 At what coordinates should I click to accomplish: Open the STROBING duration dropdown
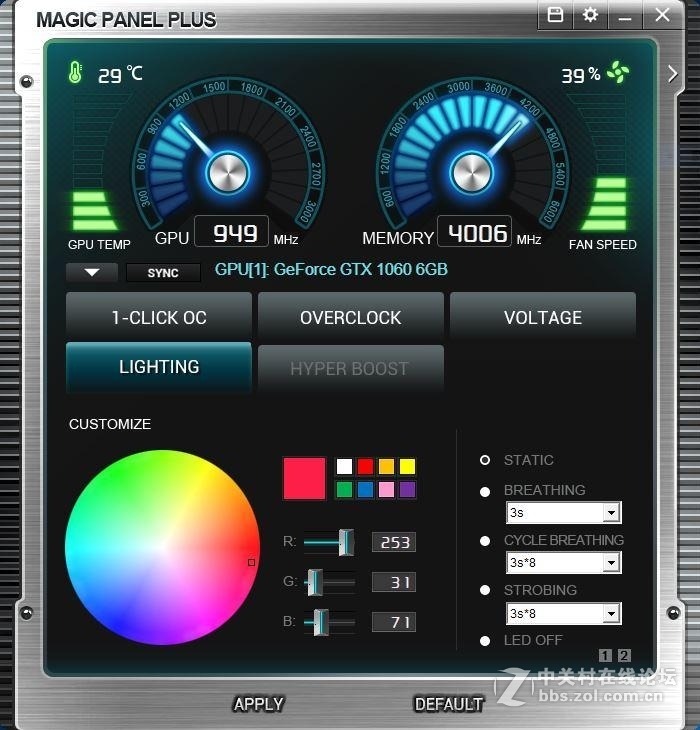coord(564,614)
